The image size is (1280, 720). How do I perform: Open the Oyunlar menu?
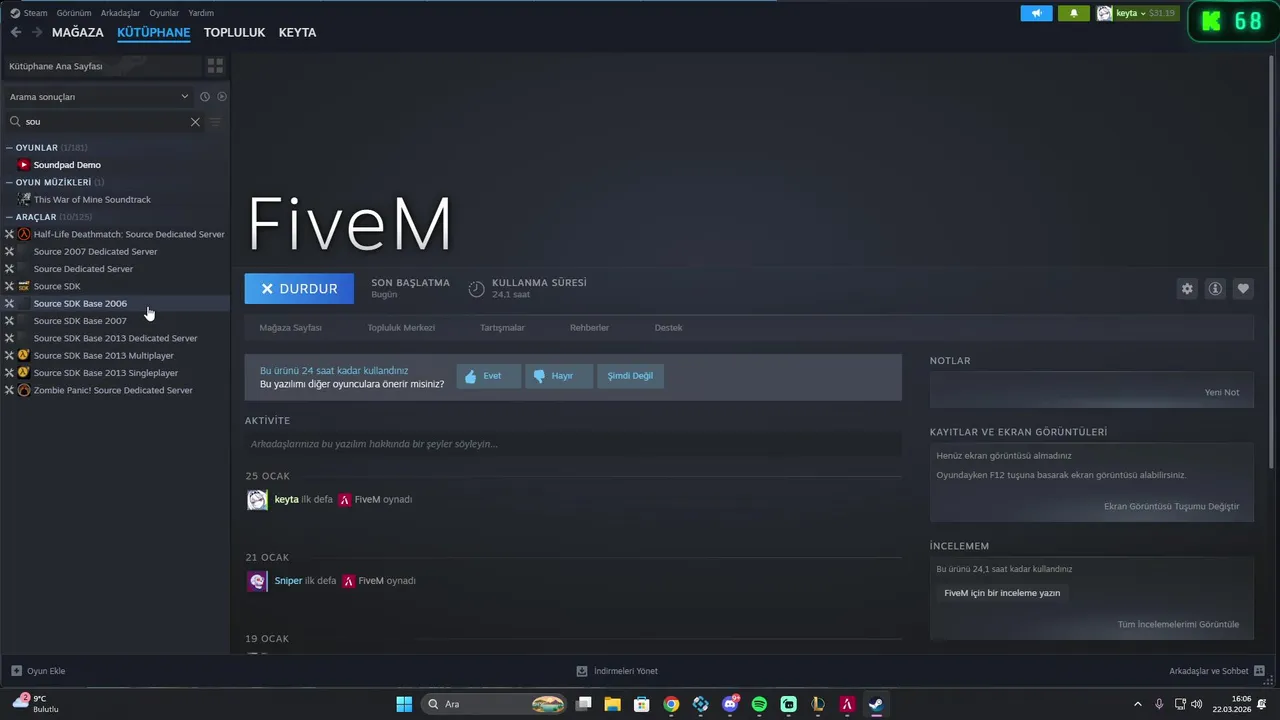click(164, 13)
